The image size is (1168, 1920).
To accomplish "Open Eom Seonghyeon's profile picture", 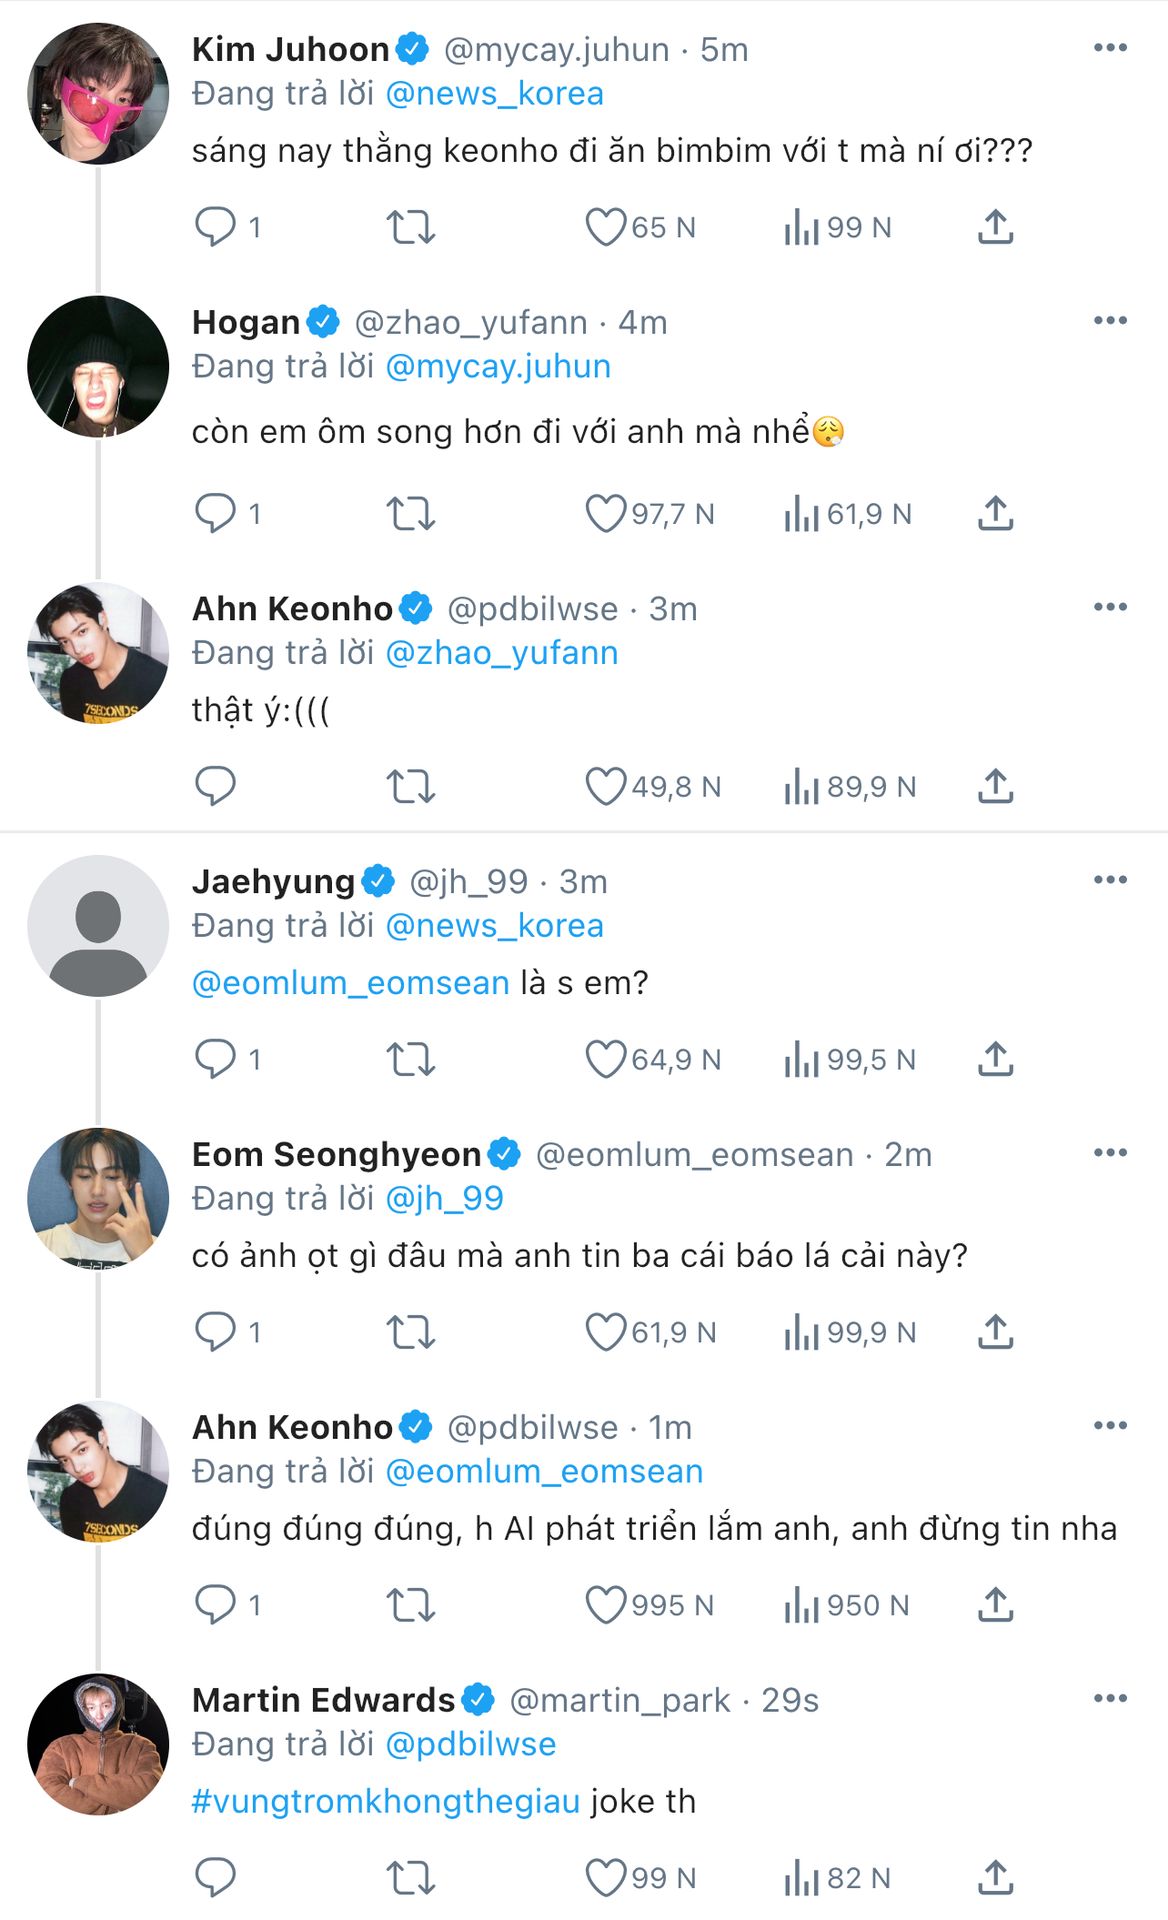I will [98, 1198].
